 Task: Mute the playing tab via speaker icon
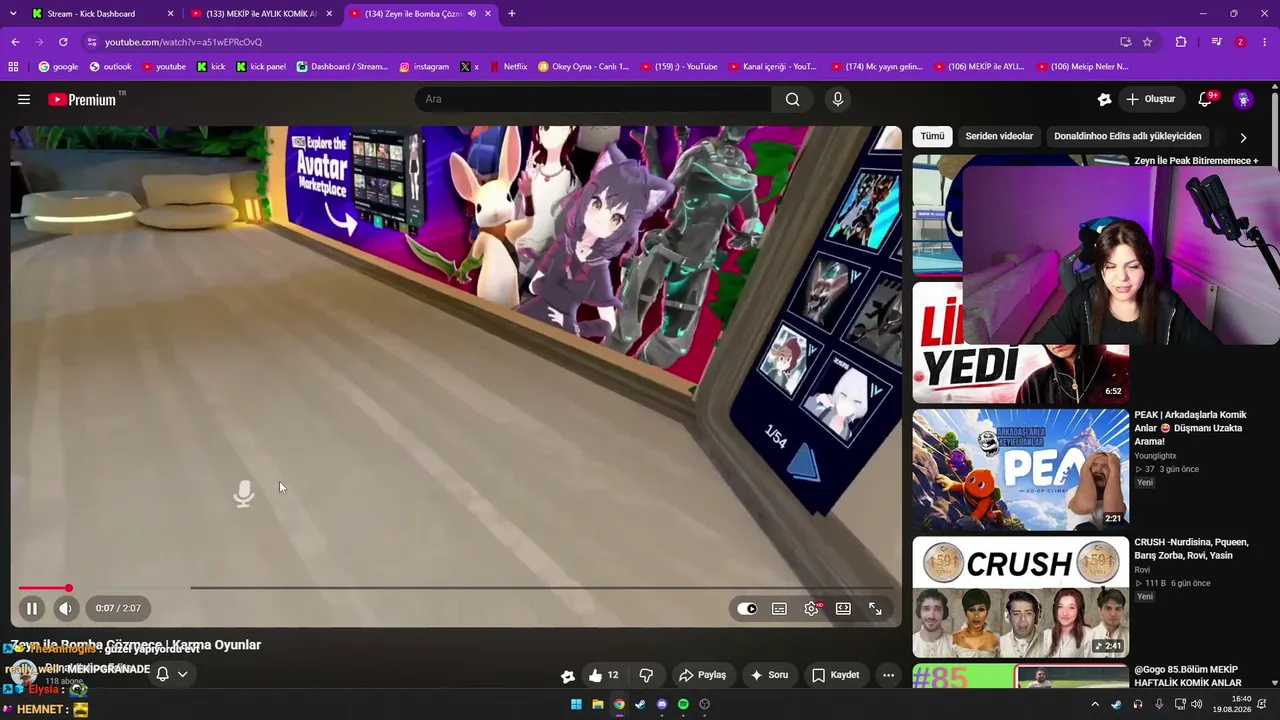point(472,14)
